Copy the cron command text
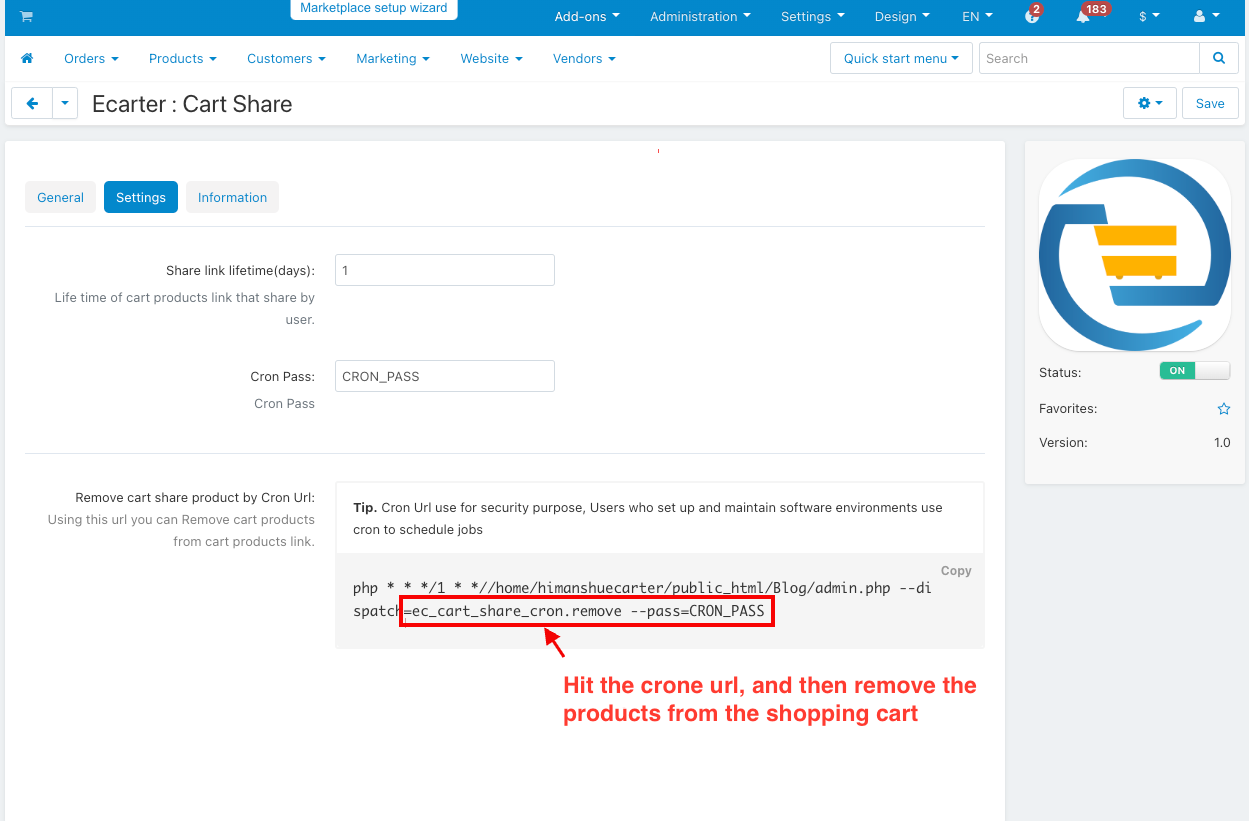This screenshot has width=1249, height=821. point(955,570)
